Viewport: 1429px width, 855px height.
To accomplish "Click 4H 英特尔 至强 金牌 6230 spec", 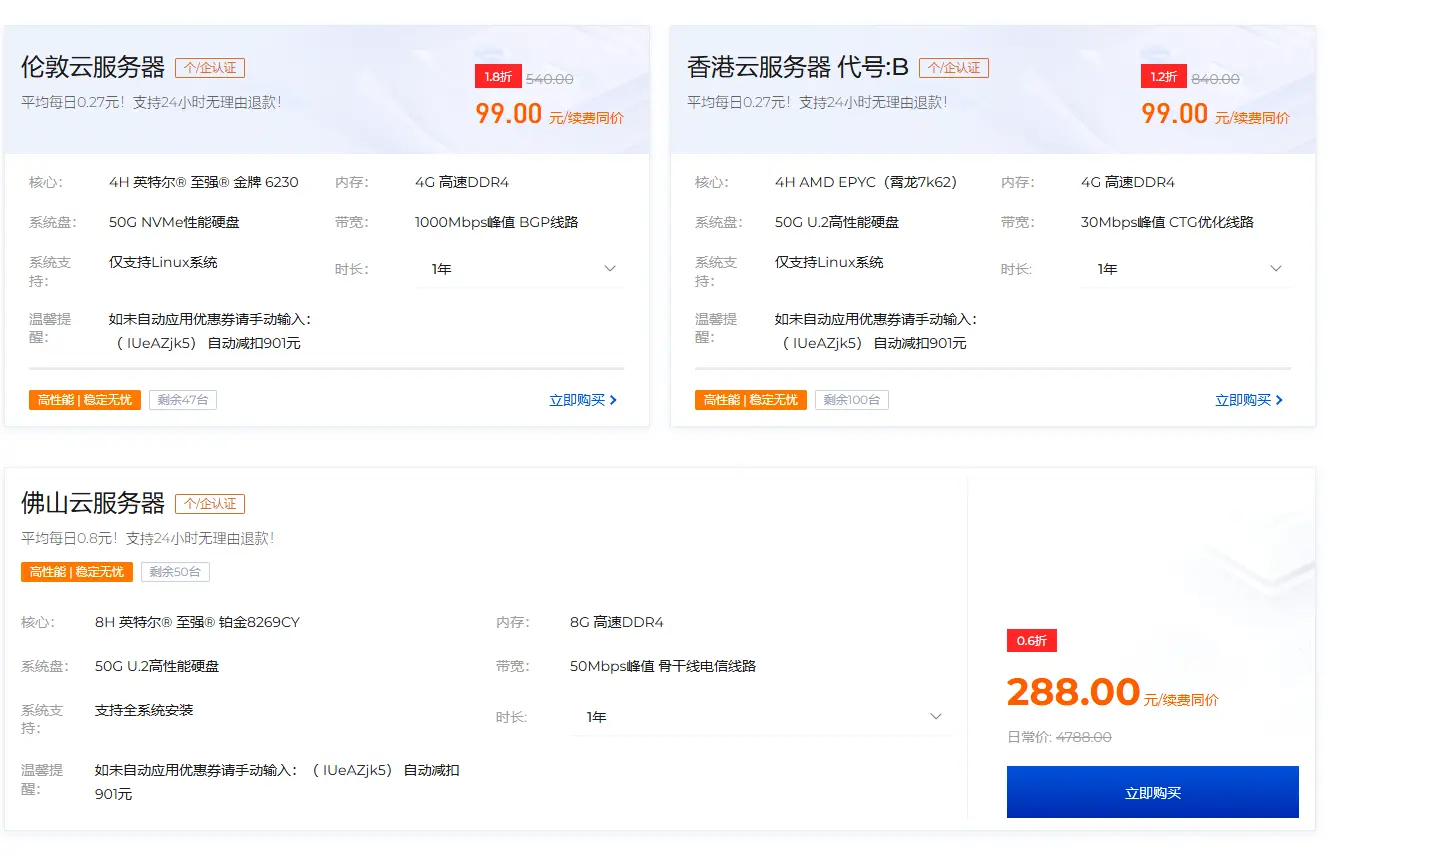I will (x=204, y=182).
